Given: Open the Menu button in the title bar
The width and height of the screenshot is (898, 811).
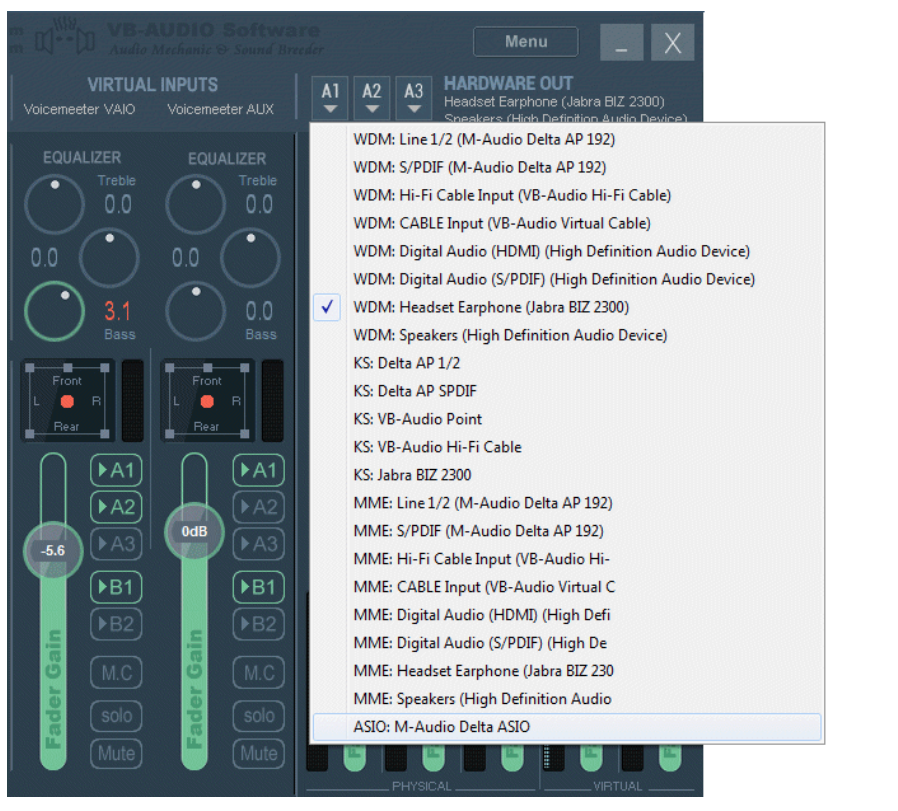Looking at the screenshot, I should [x=525, y=41].
